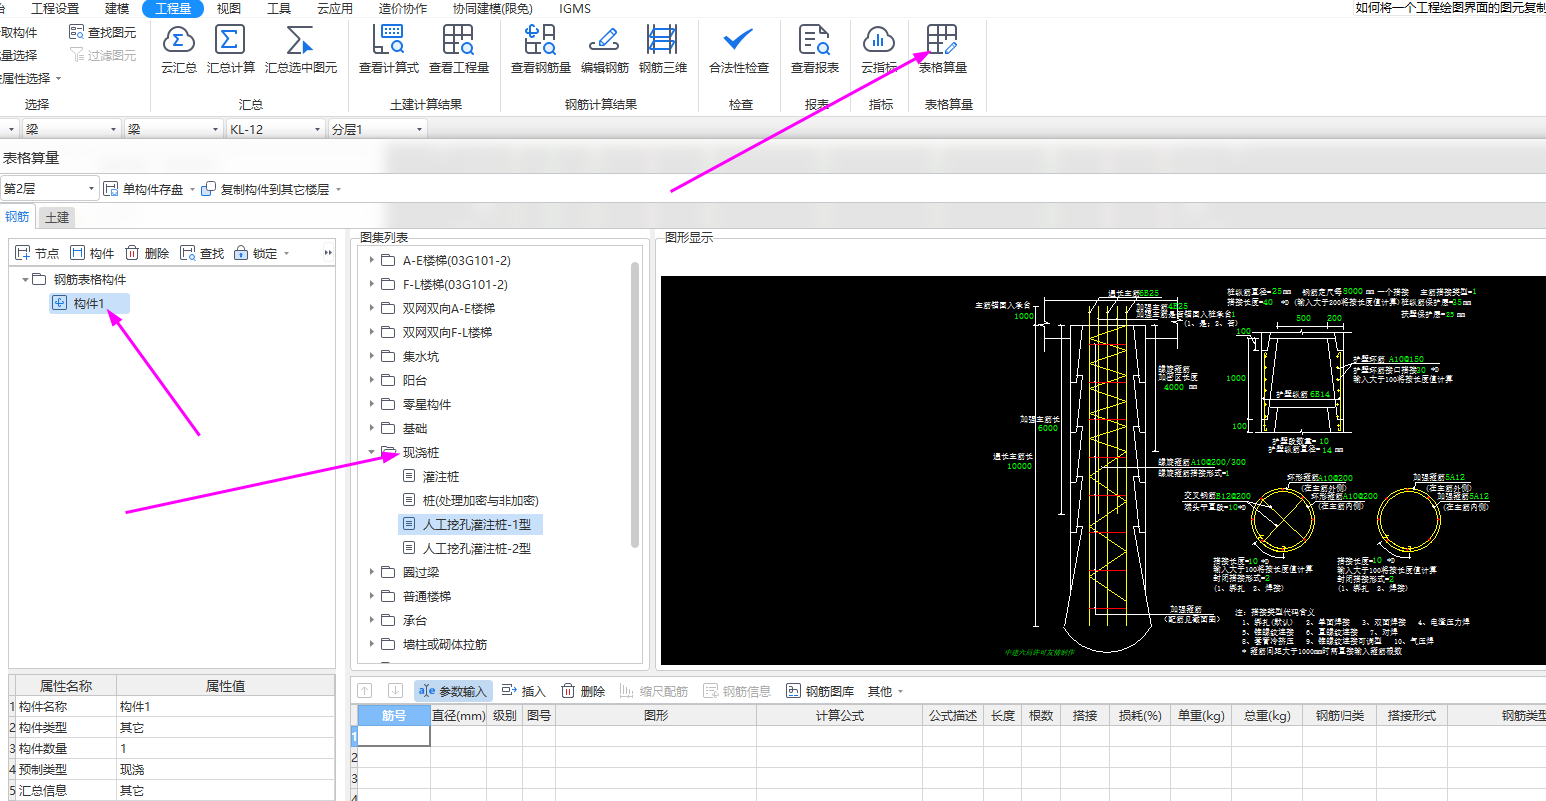This screenshot has width=1546, height=801.
Task: Expand more toolbar items chevron
Action: coord(328,253)
